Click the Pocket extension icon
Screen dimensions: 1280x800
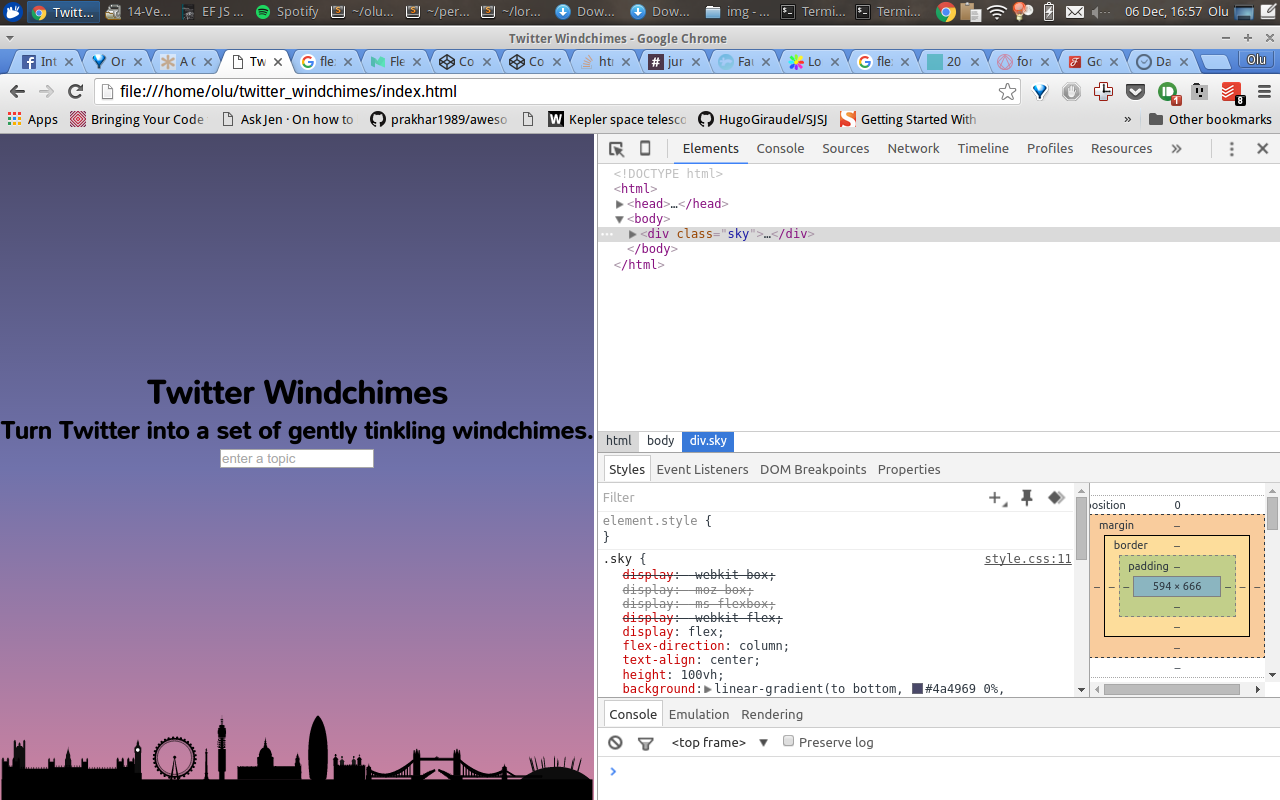tap(1135, 92)
